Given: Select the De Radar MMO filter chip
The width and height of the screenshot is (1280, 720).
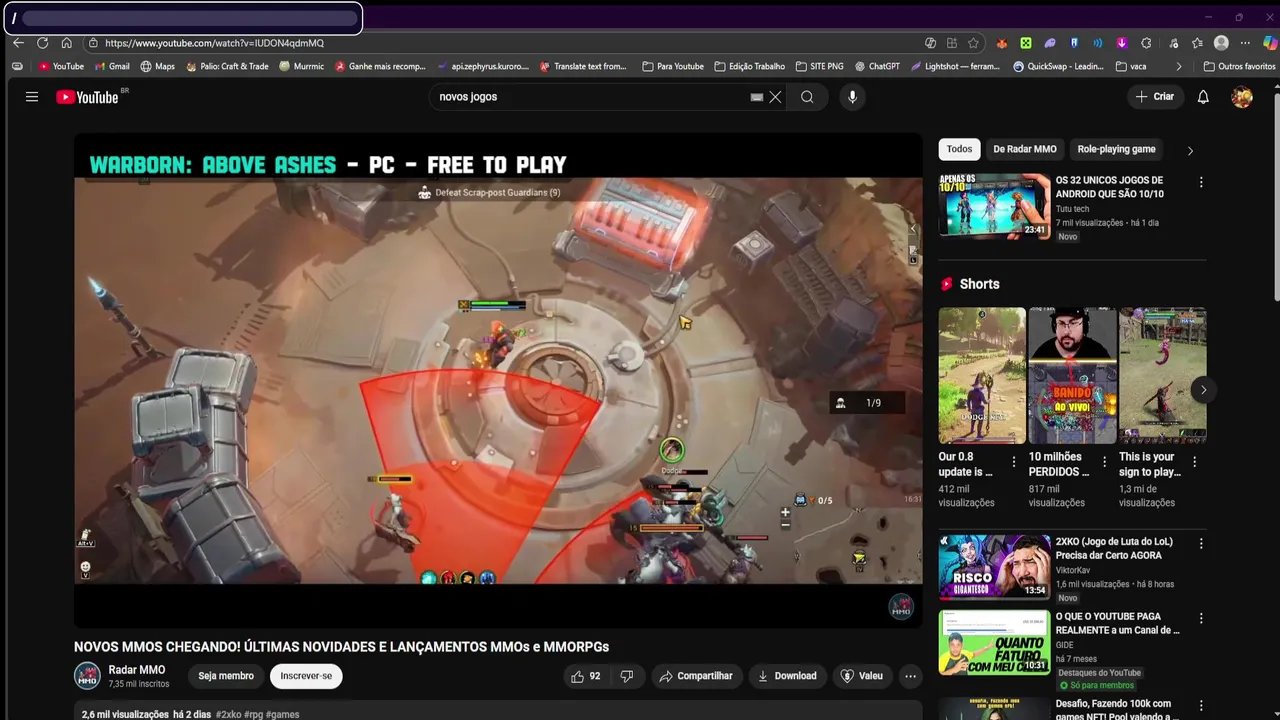Looking at the screenshot, I should [x=1024, y=149].
